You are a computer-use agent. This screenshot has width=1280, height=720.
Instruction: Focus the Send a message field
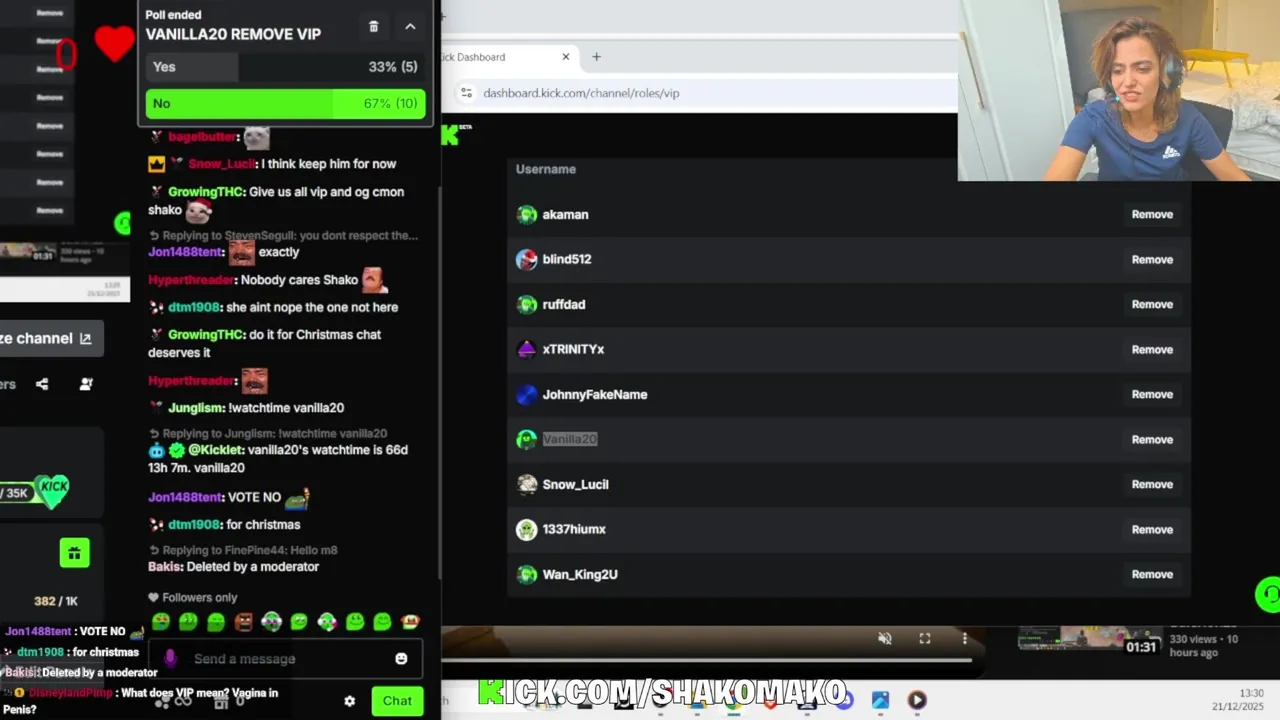[x=285, y=659]
